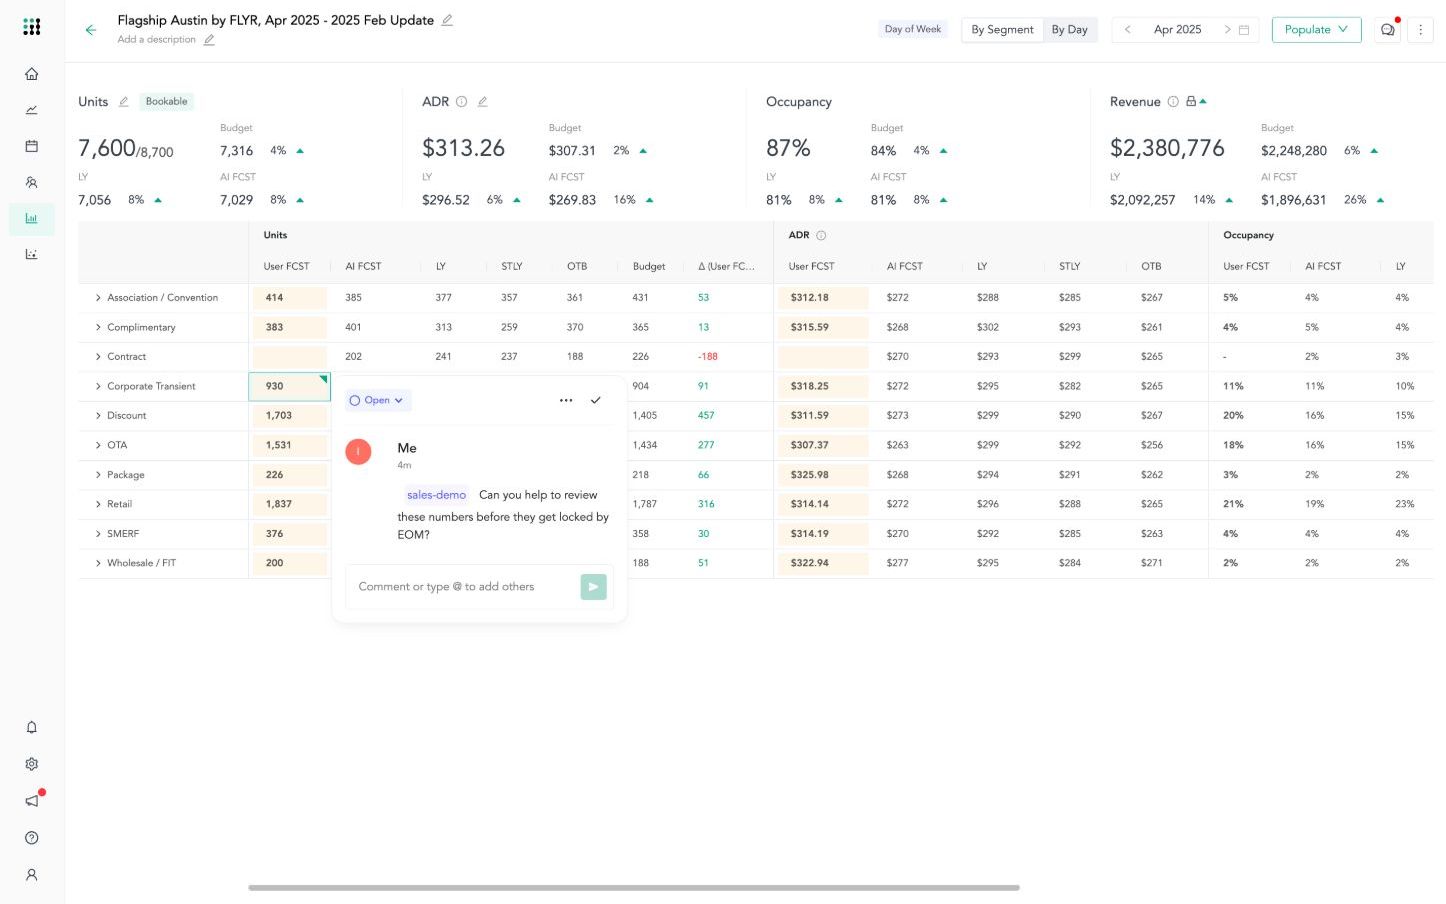Click the send comment arrow button
The width and height of the screenshot is (1446, 904).
[593, 587]
